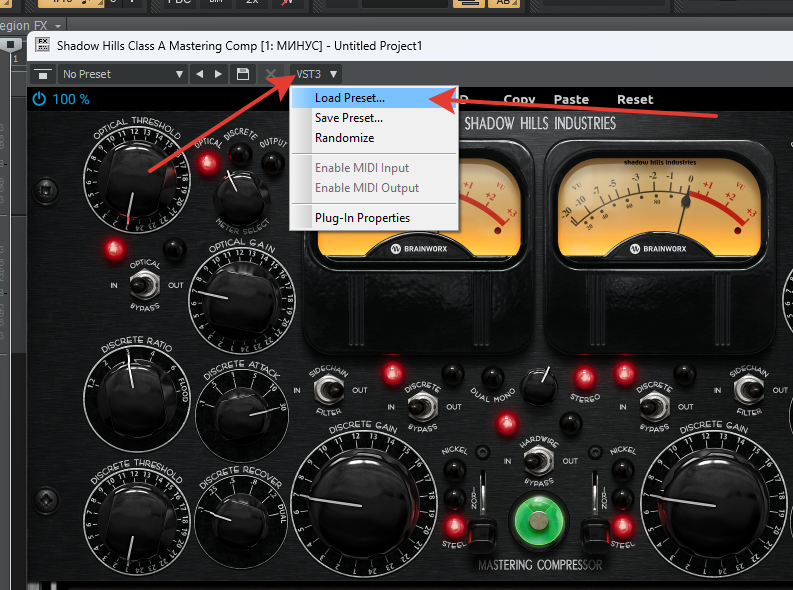Click the Optical Threshold knob

tap(135, 180)
